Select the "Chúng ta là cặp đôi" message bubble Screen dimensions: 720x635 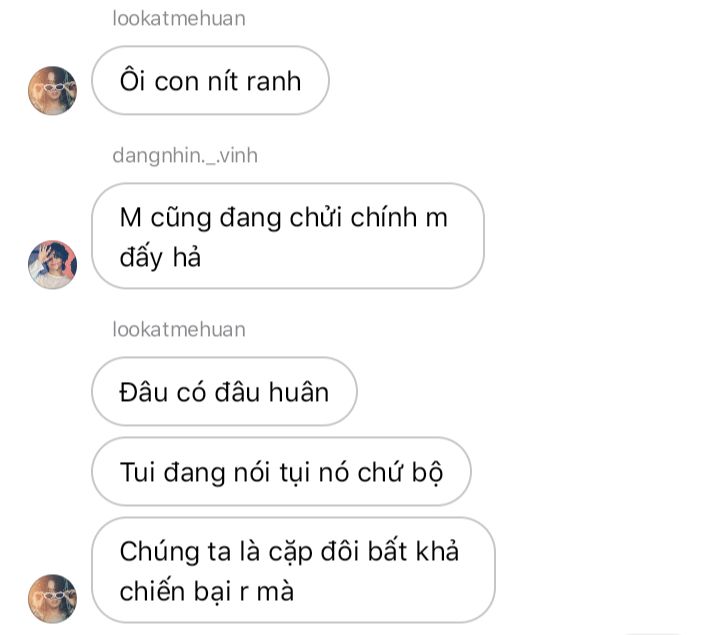(x=293, y=570)
